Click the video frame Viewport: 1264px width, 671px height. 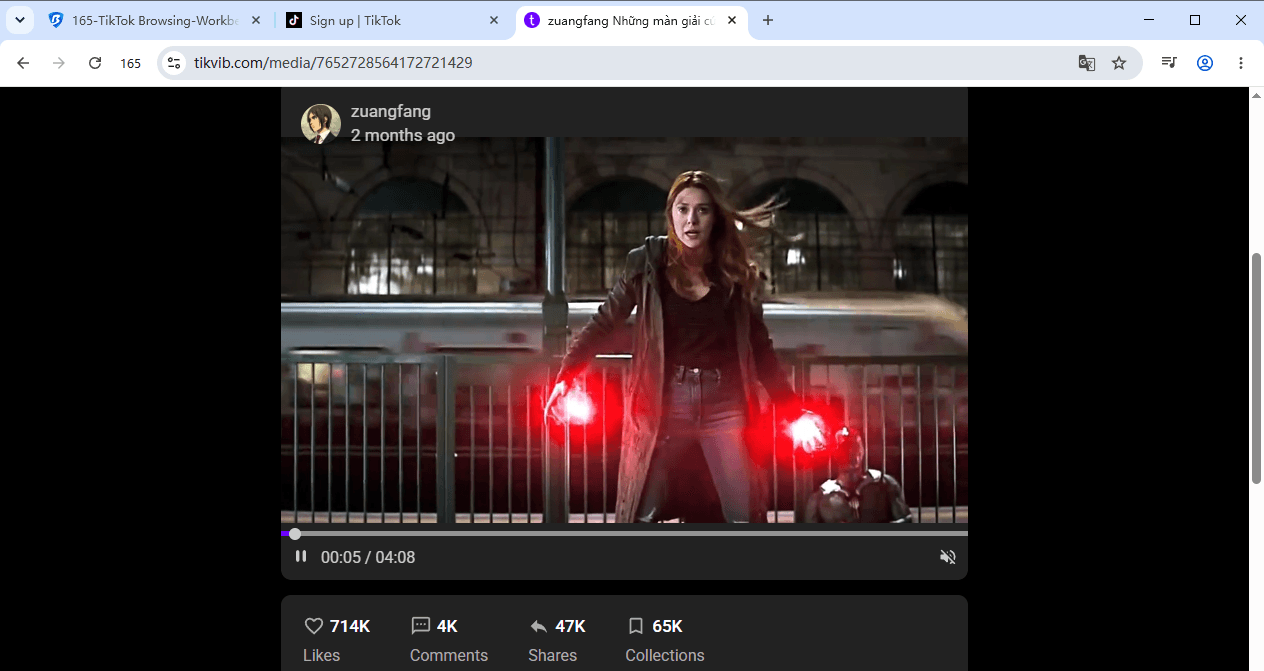624,330
